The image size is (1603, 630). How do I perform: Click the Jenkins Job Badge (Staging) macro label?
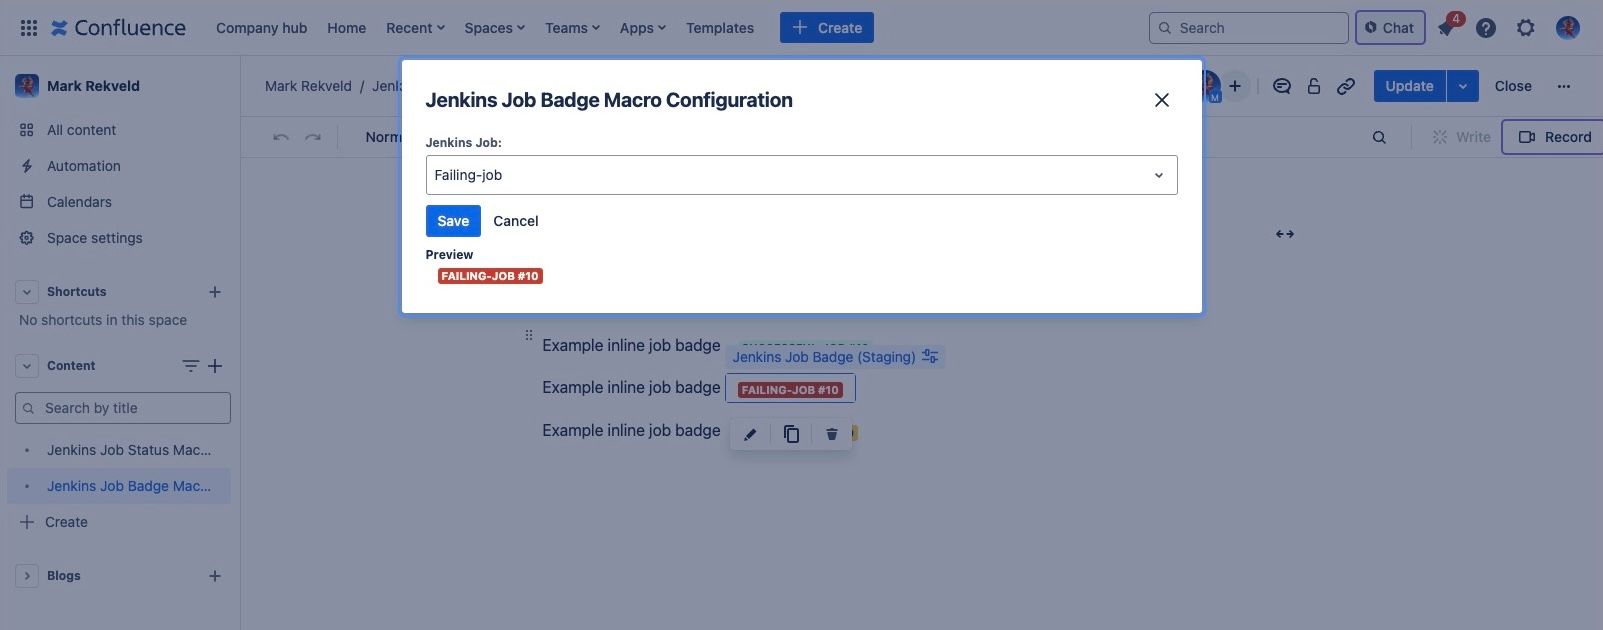(x=824, y=357)
